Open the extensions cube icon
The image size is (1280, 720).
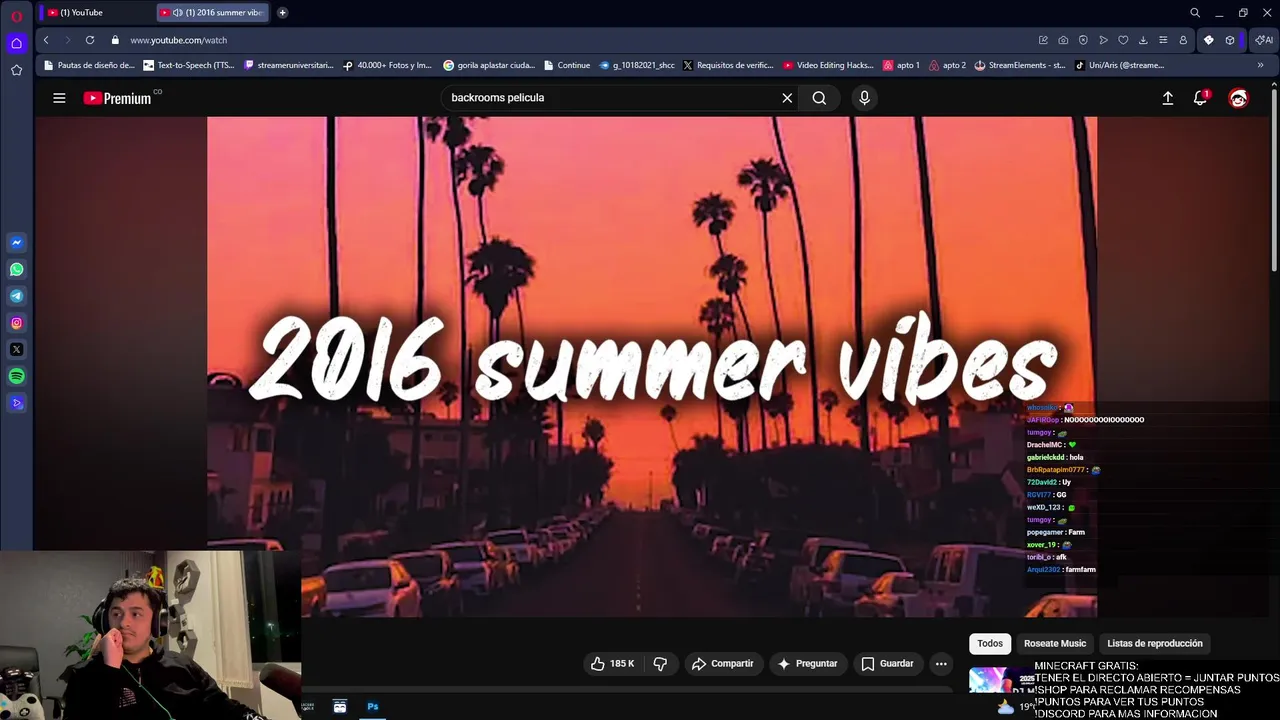coord(1230,40)
